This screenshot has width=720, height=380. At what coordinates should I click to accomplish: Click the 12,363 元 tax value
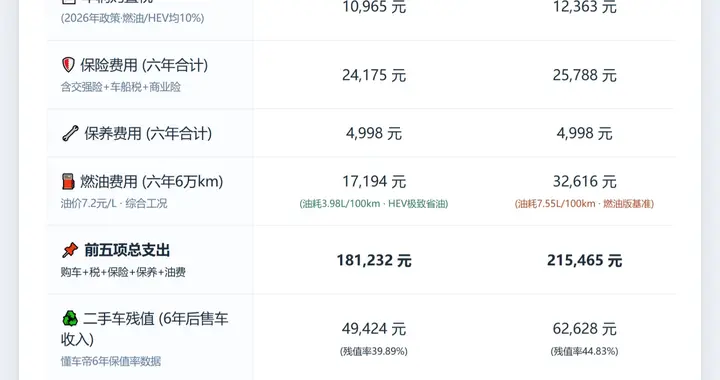584,7
